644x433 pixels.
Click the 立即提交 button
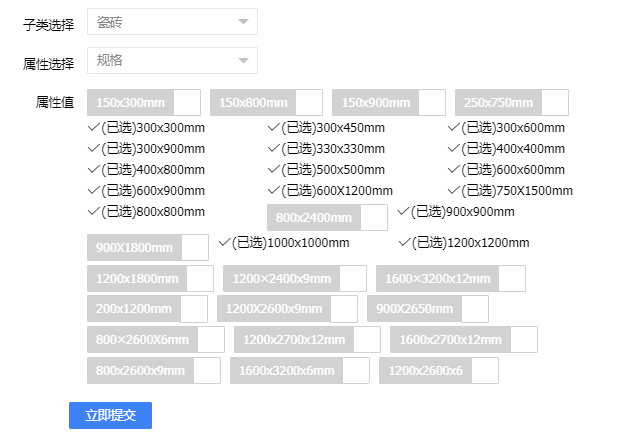click(110, 415)
